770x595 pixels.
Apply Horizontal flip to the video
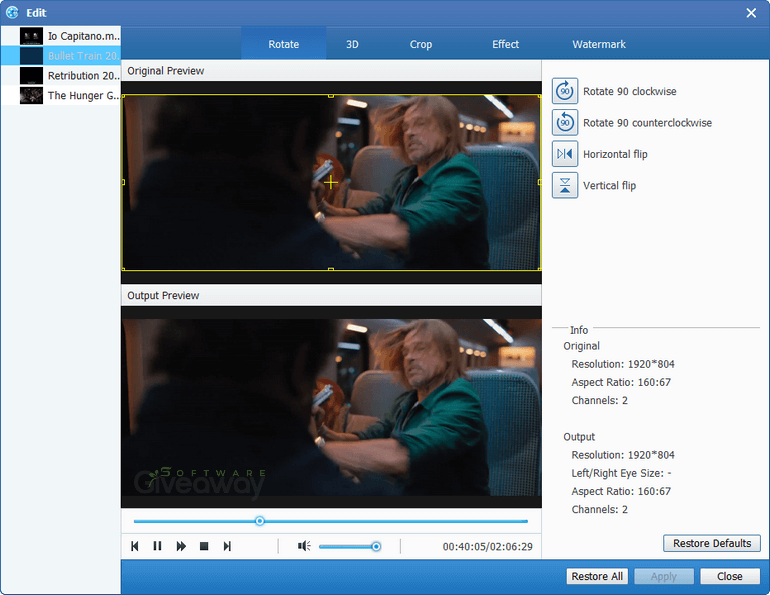(565, 154)
